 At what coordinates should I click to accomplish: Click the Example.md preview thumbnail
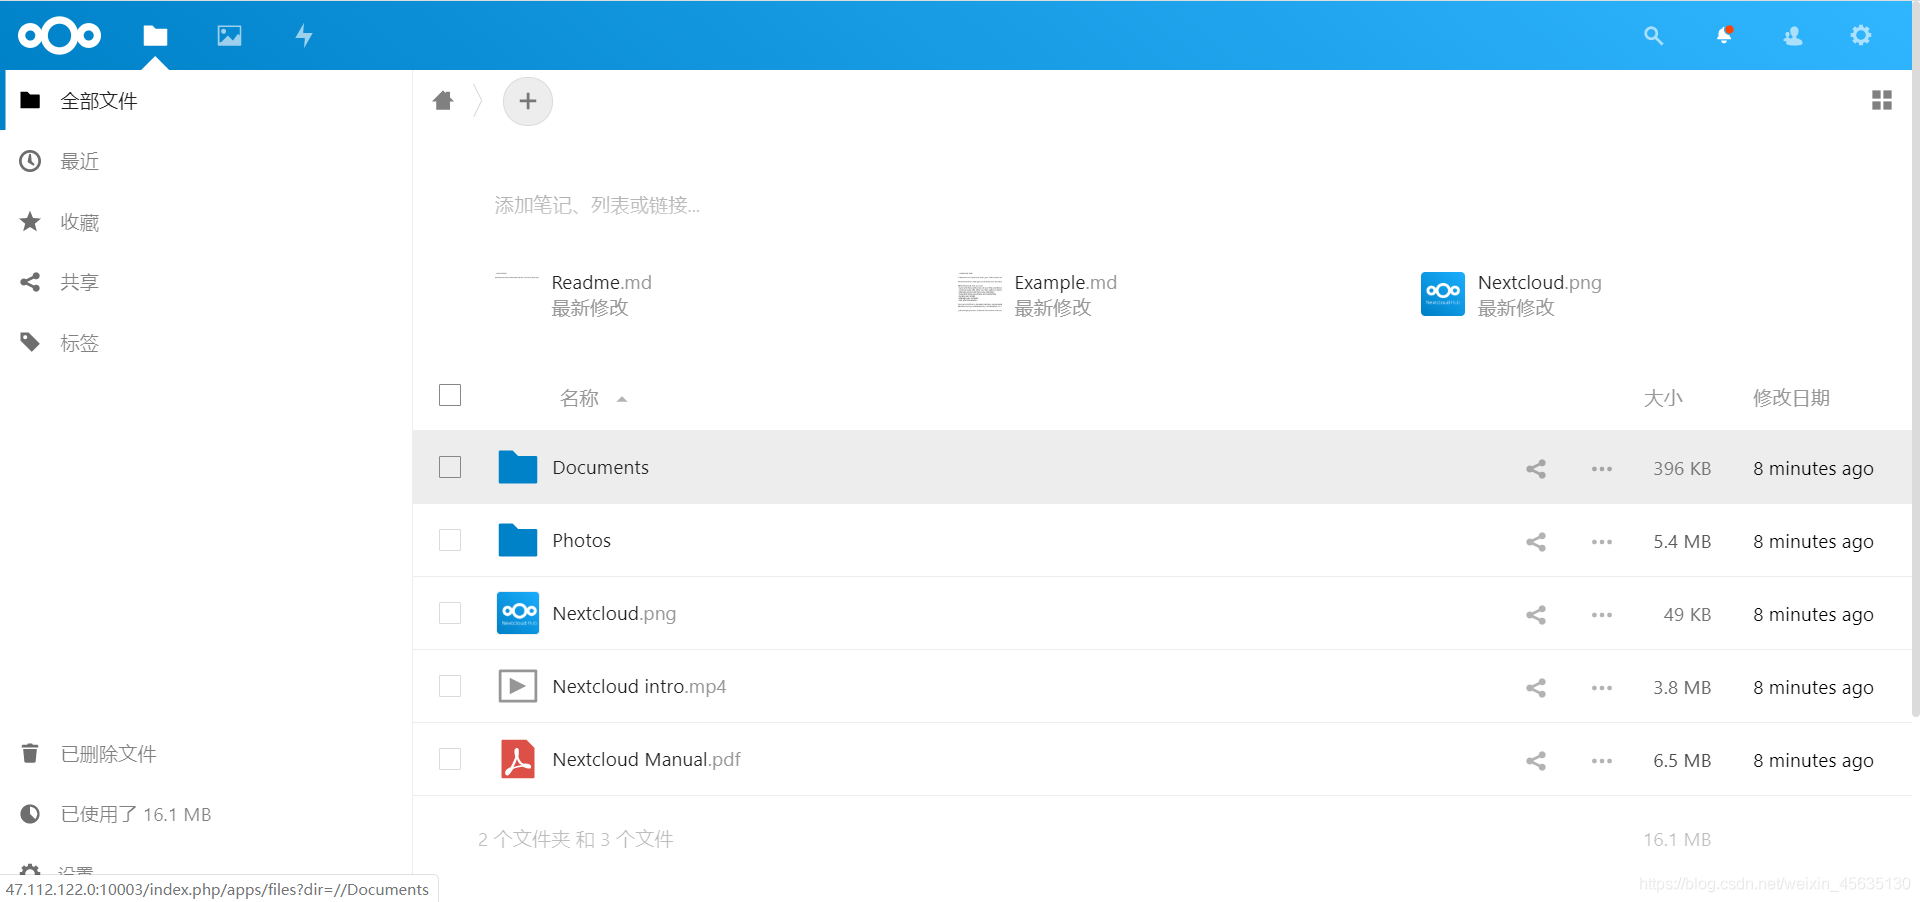pyautogui.click(x=980, y=293)
